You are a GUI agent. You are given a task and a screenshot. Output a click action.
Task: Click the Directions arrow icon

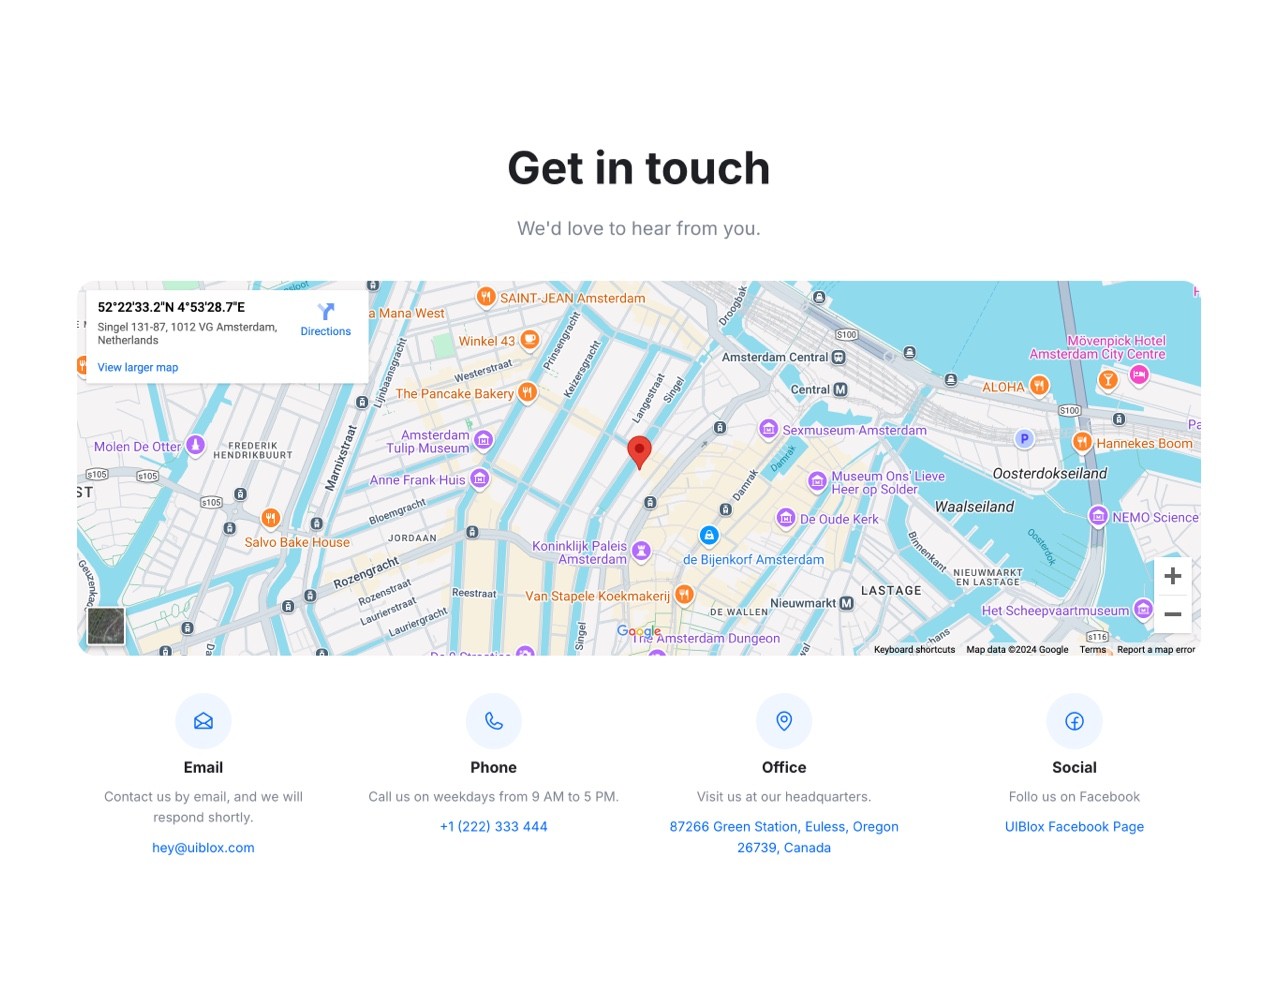tap(326, 312)
